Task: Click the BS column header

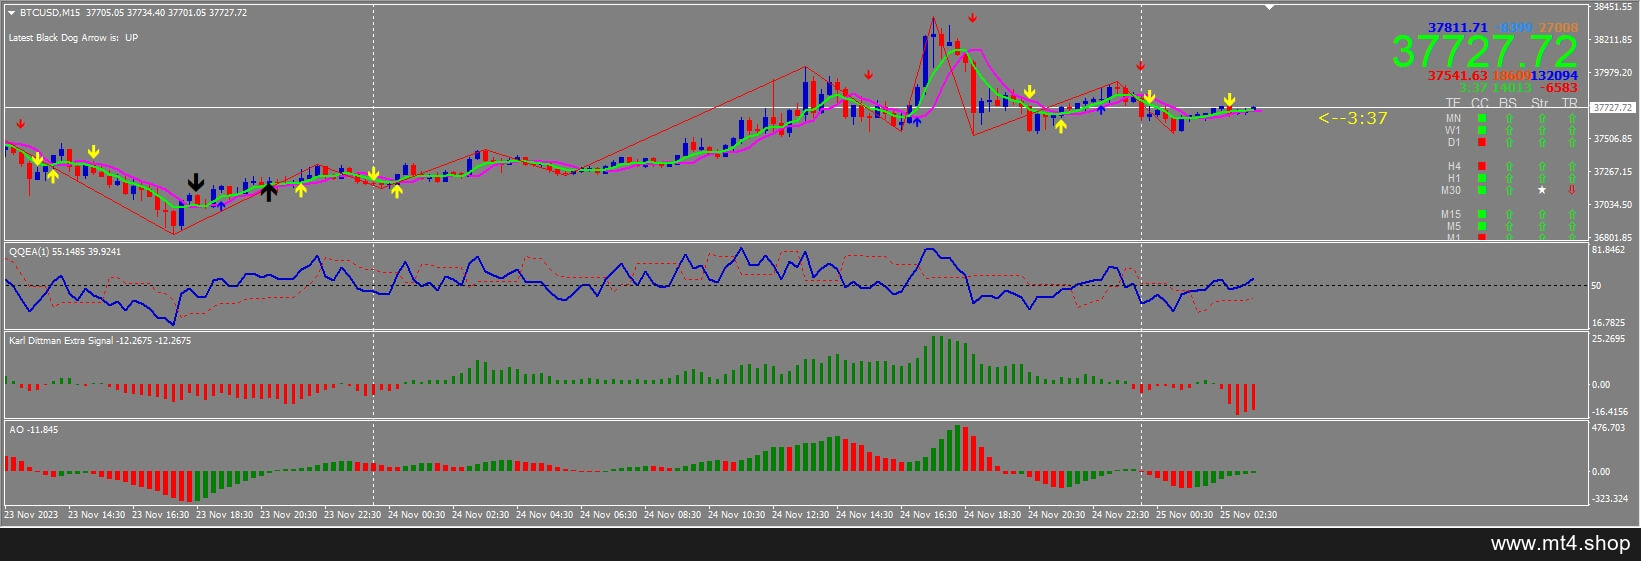Action: 1508,103
